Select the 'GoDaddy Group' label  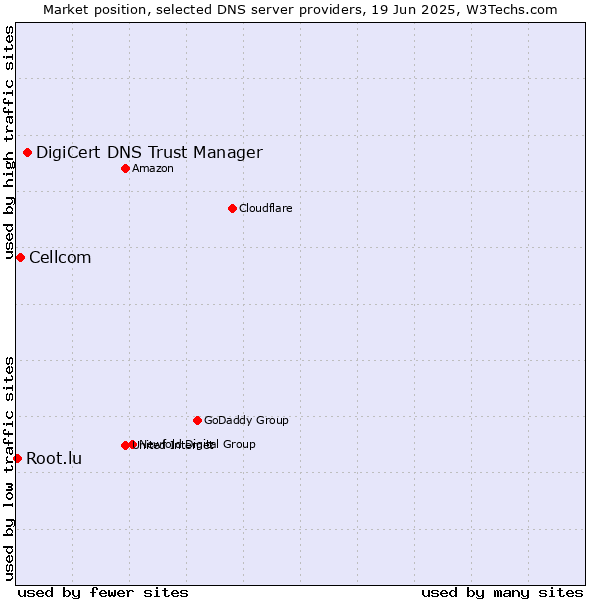click(246, 420)
